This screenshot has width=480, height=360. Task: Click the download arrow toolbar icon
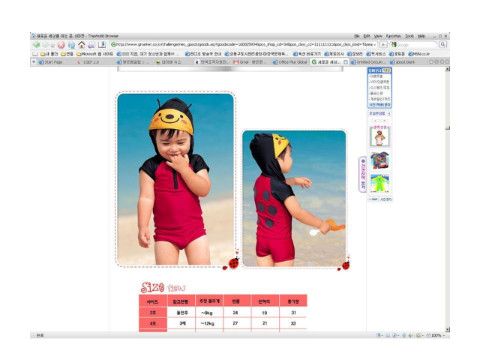point(102,45)
